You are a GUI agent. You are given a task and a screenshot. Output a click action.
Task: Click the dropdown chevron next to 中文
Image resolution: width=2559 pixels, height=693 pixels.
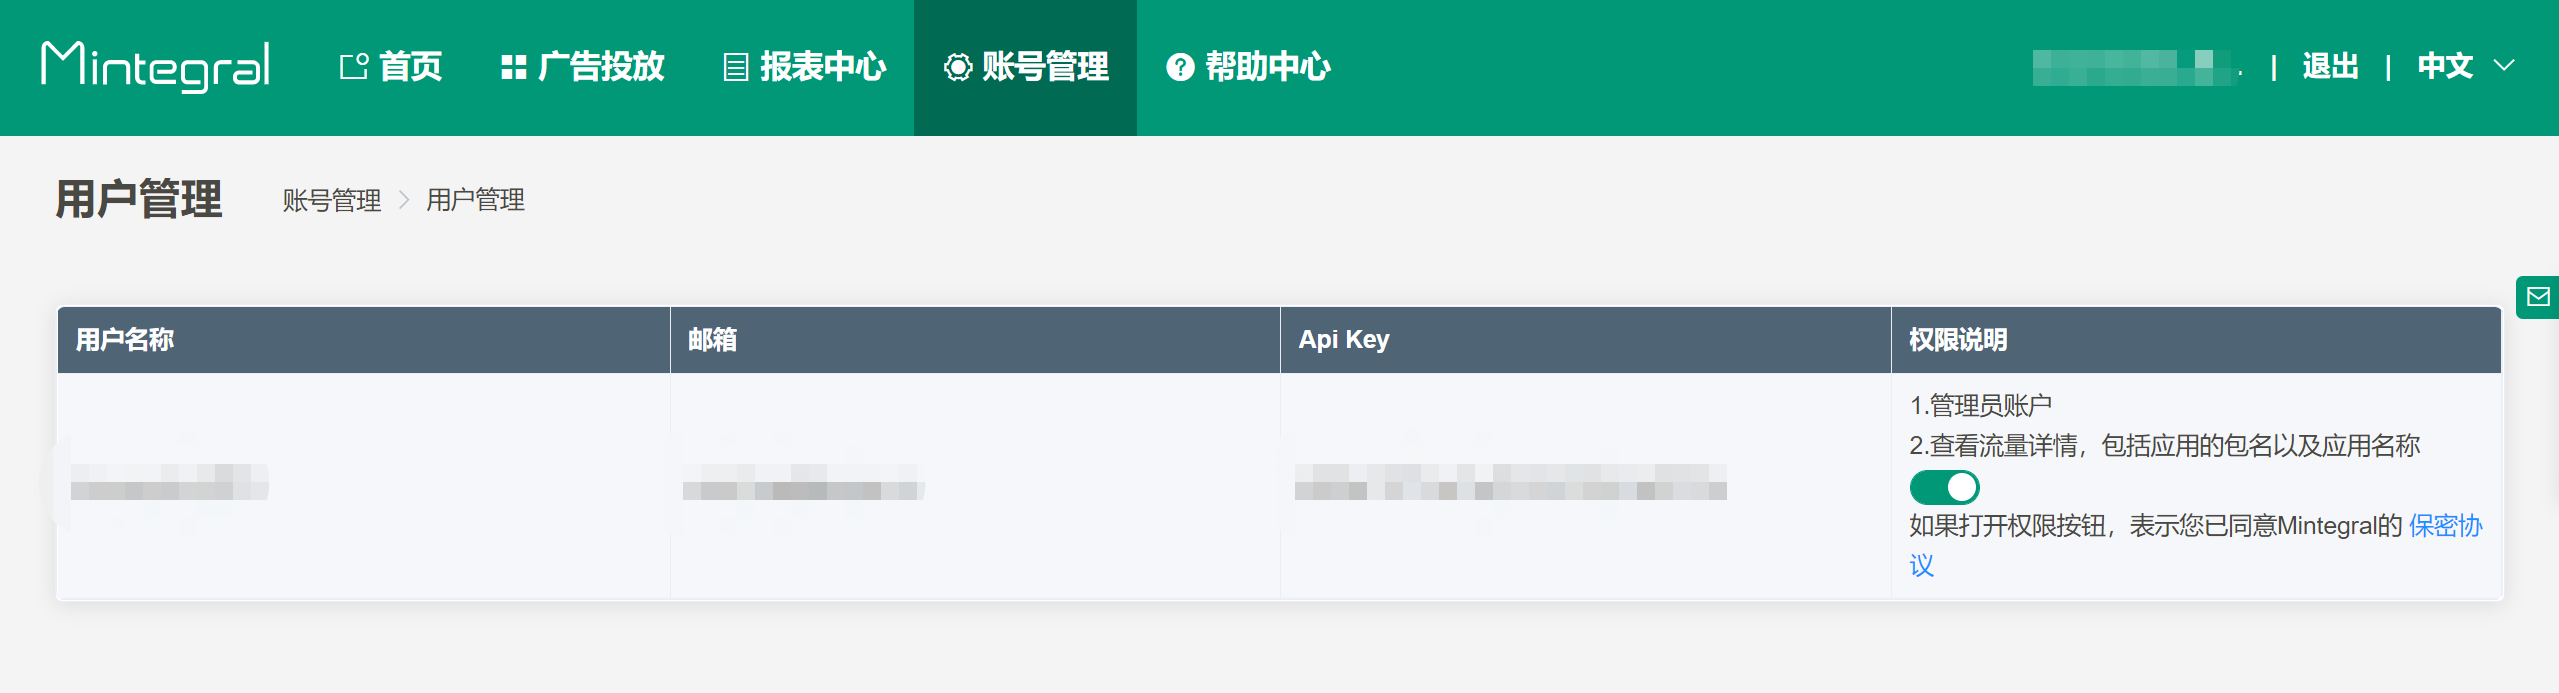point(2505,66)
